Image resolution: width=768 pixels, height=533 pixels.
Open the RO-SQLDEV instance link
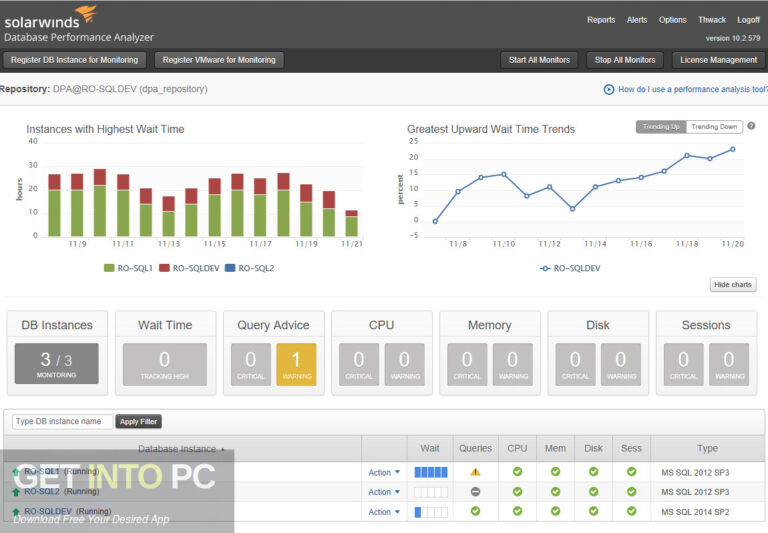pos(48,511)
